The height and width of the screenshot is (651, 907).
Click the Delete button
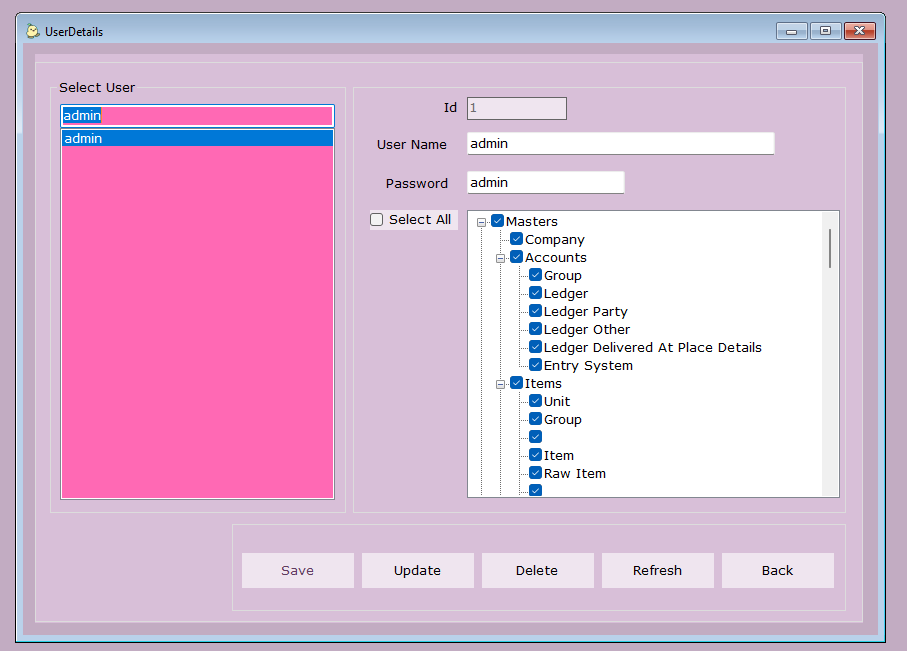pyautogui.click(x=537, y=571)
